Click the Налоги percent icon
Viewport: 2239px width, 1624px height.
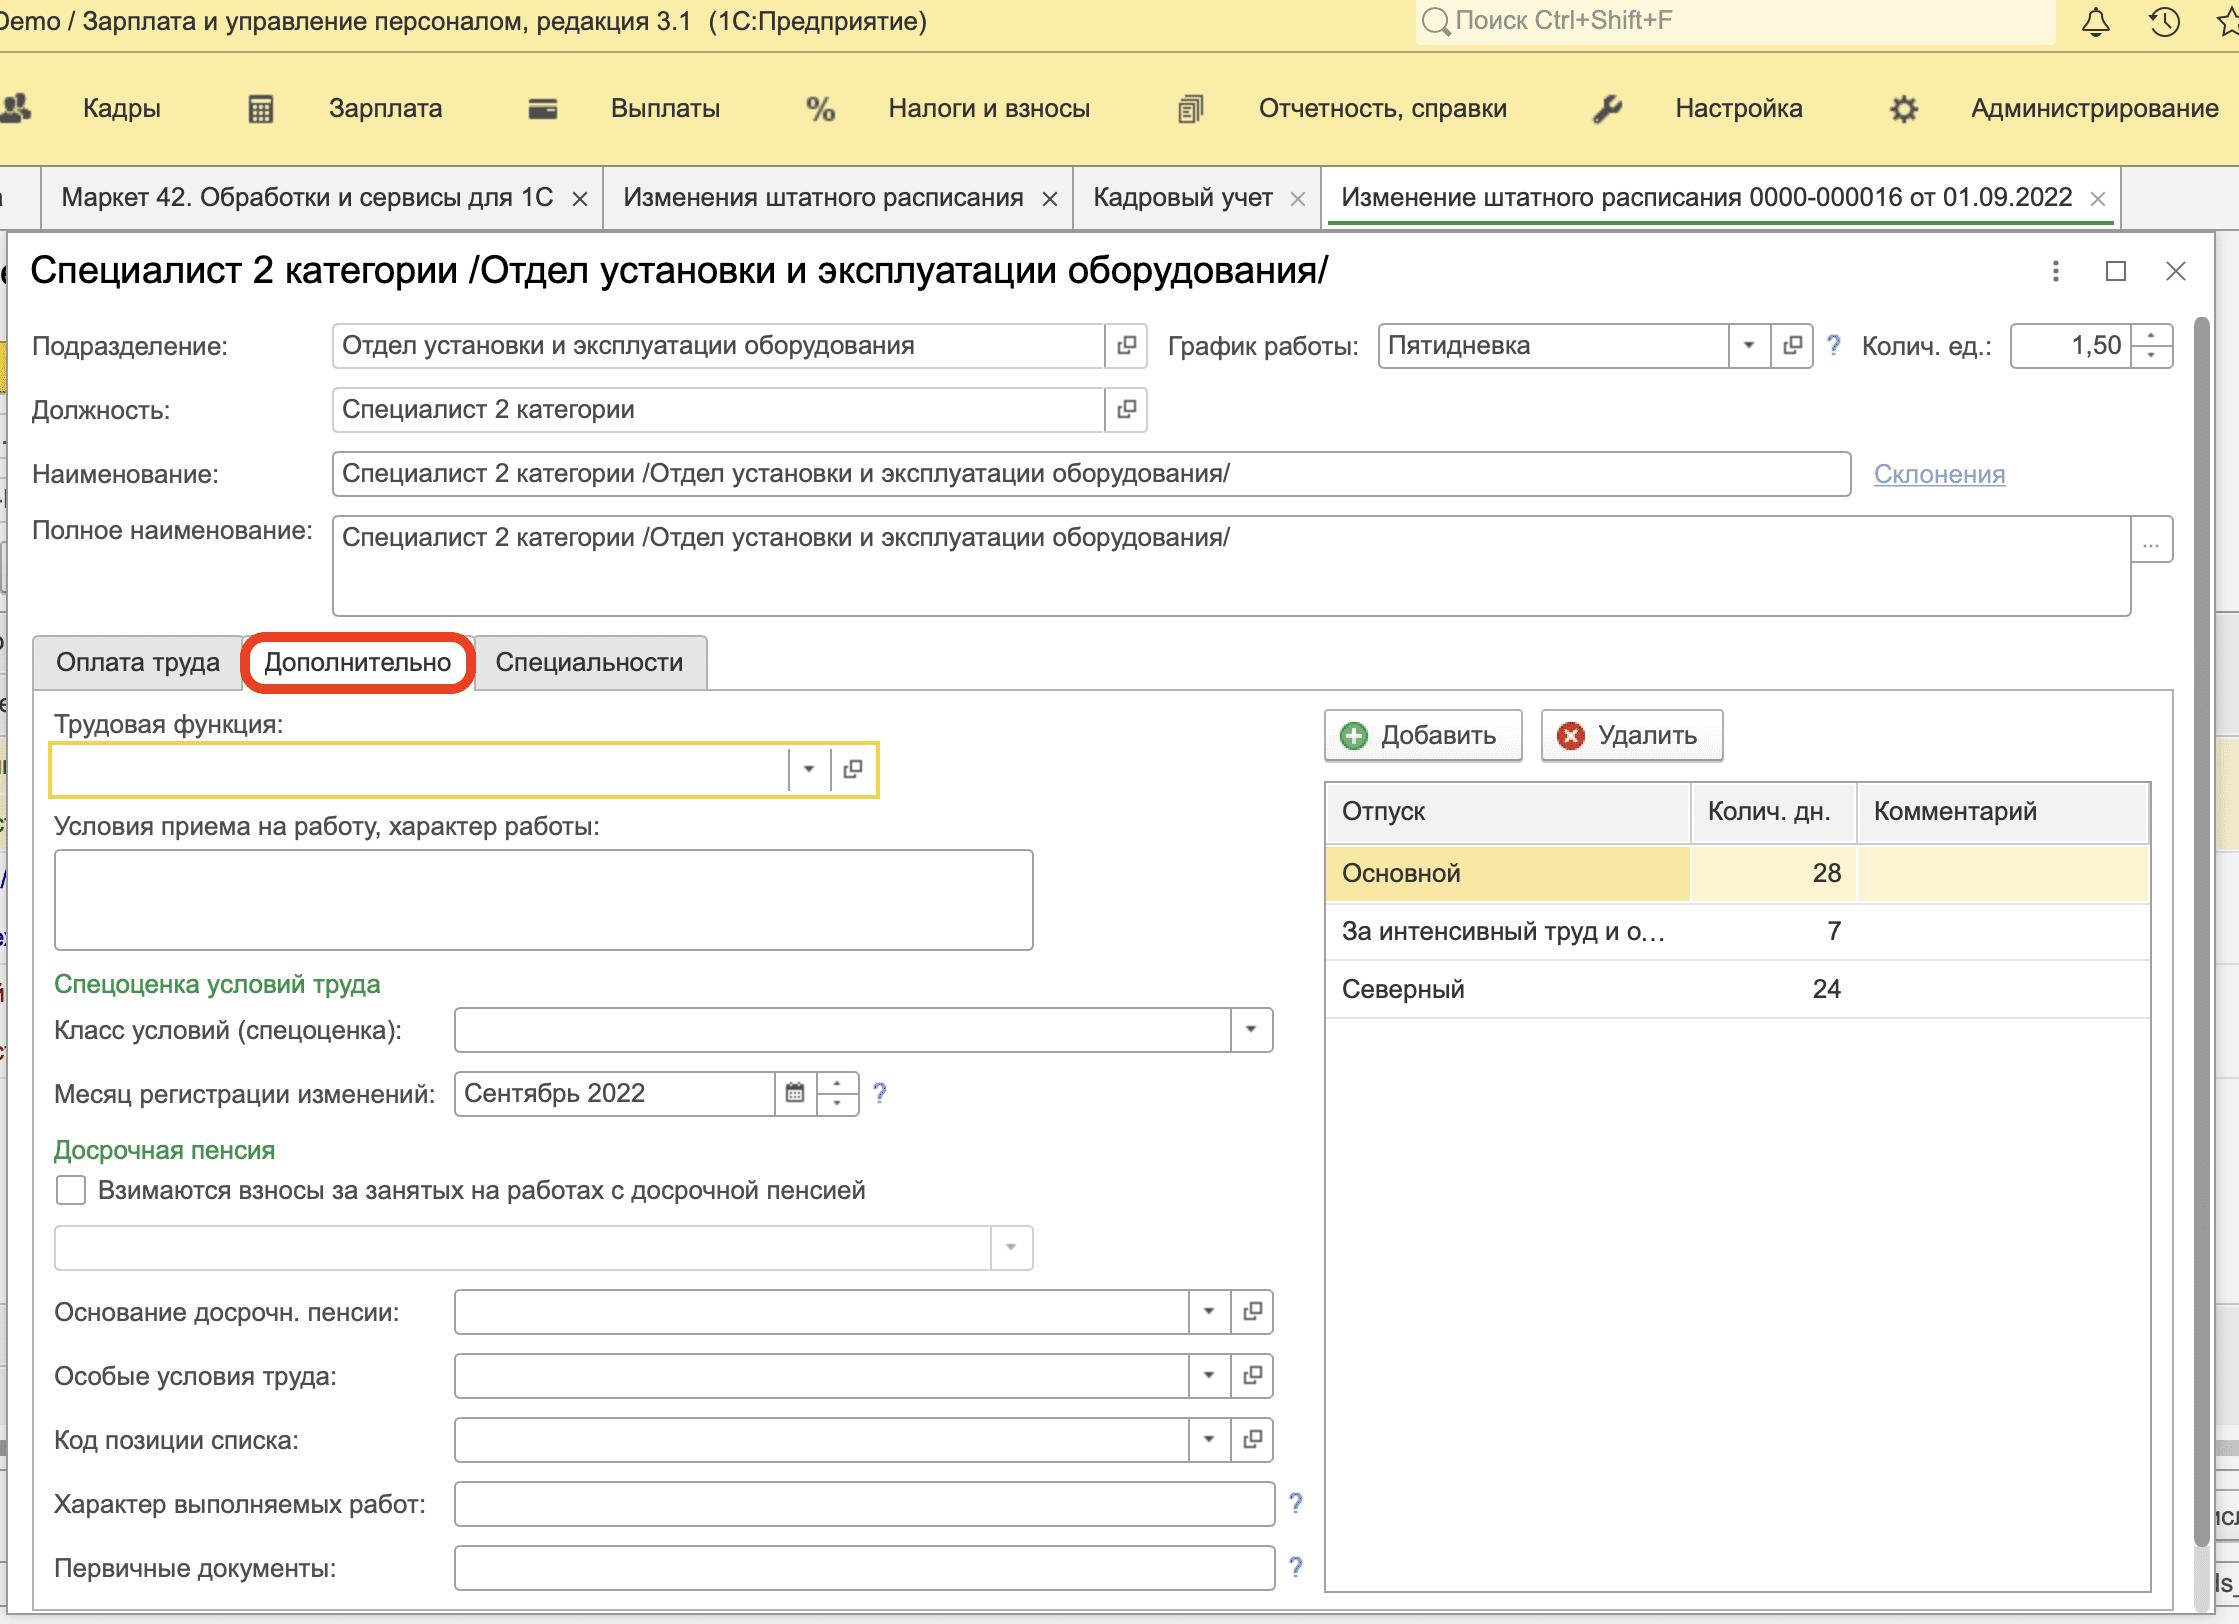pyautogui.click(x=820, y=109)
